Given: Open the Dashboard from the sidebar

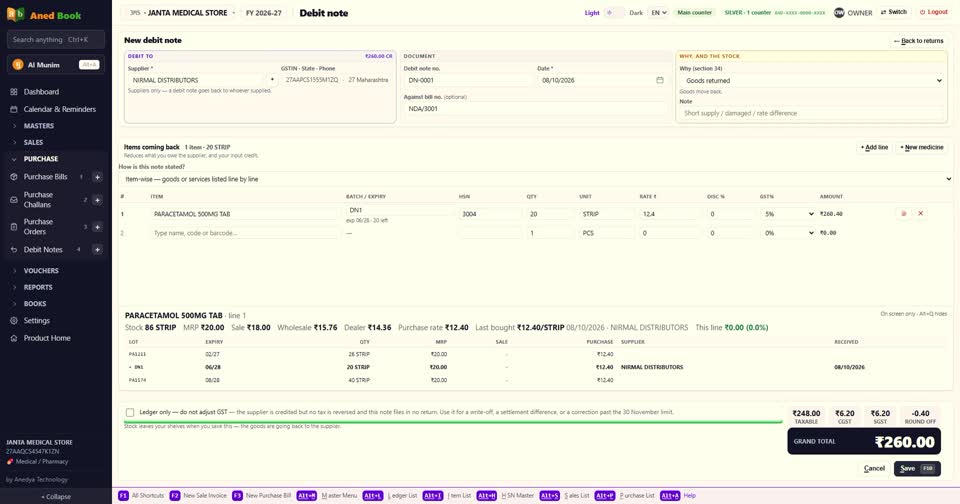Looking at the screenshot, I should pos(41,92).
